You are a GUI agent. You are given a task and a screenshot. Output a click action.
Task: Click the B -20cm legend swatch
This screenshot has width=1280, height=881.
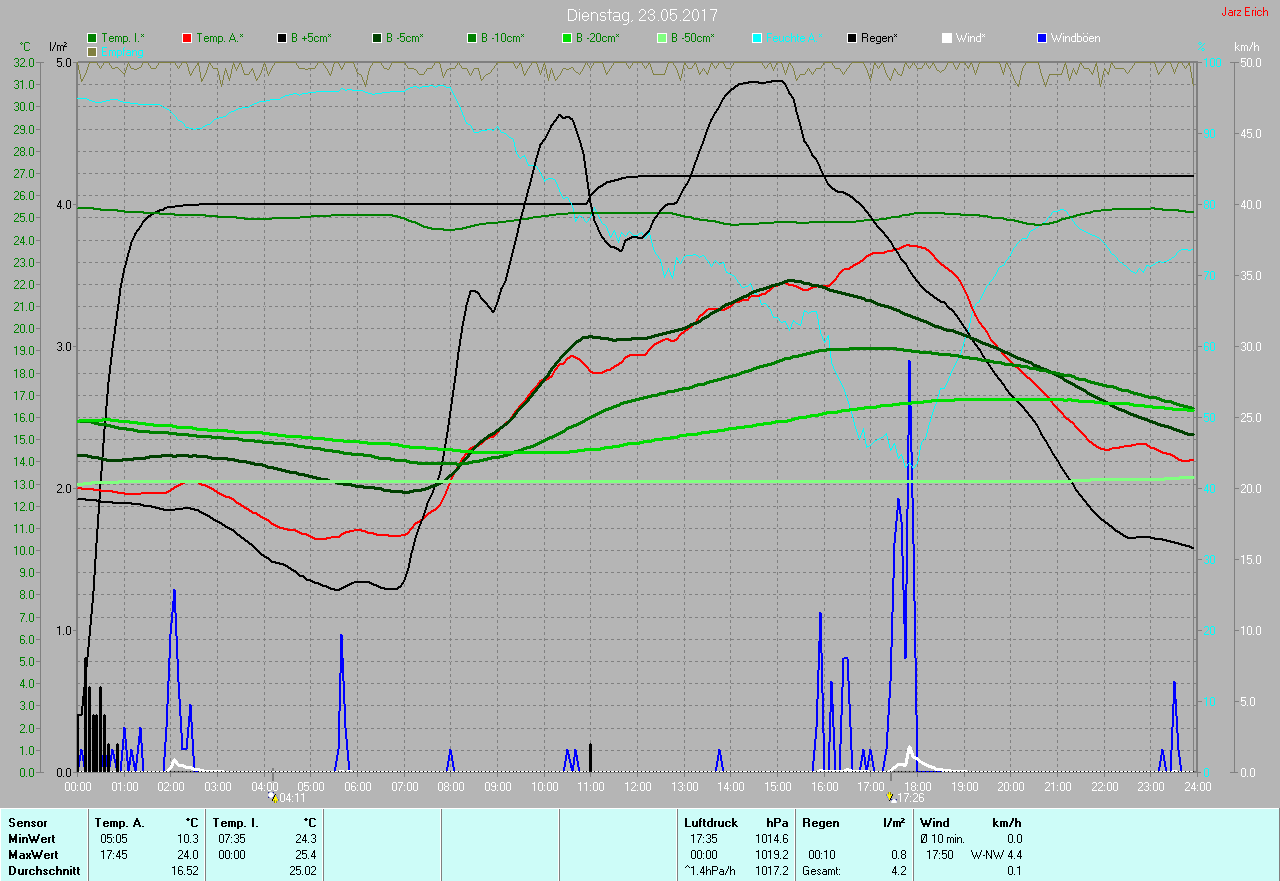pyautogui.click(x=566, y=38)
